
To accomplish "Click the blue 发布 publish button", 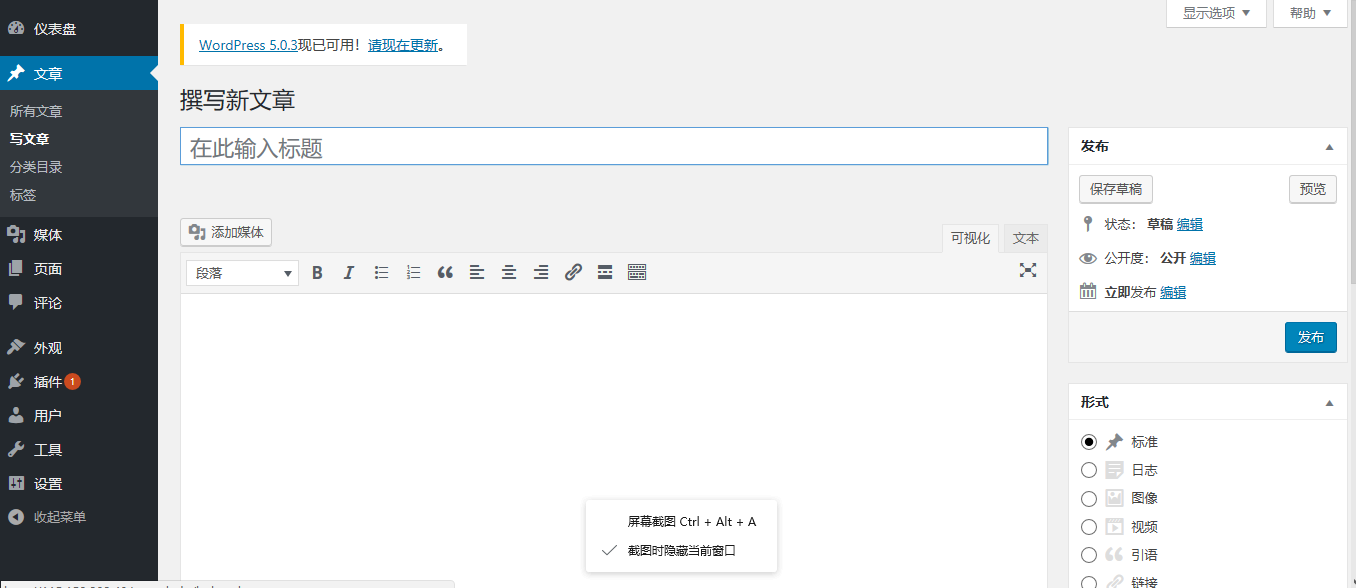I will 1310,338.
